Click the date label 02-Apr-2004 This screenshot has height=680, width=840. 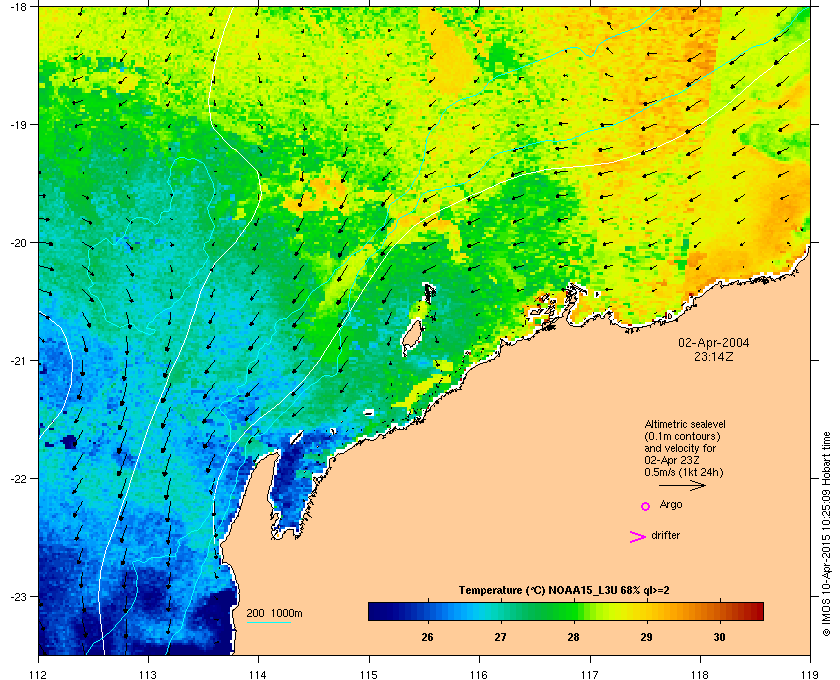[714, 342]
